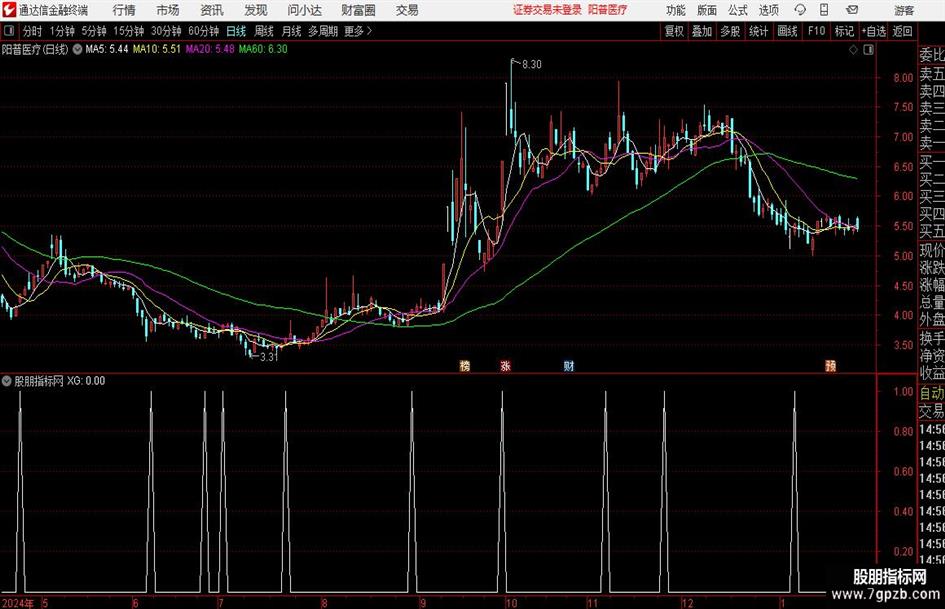Click 证券交易未登录 login link
Screen dimensions: 945x609
point(547,10)
